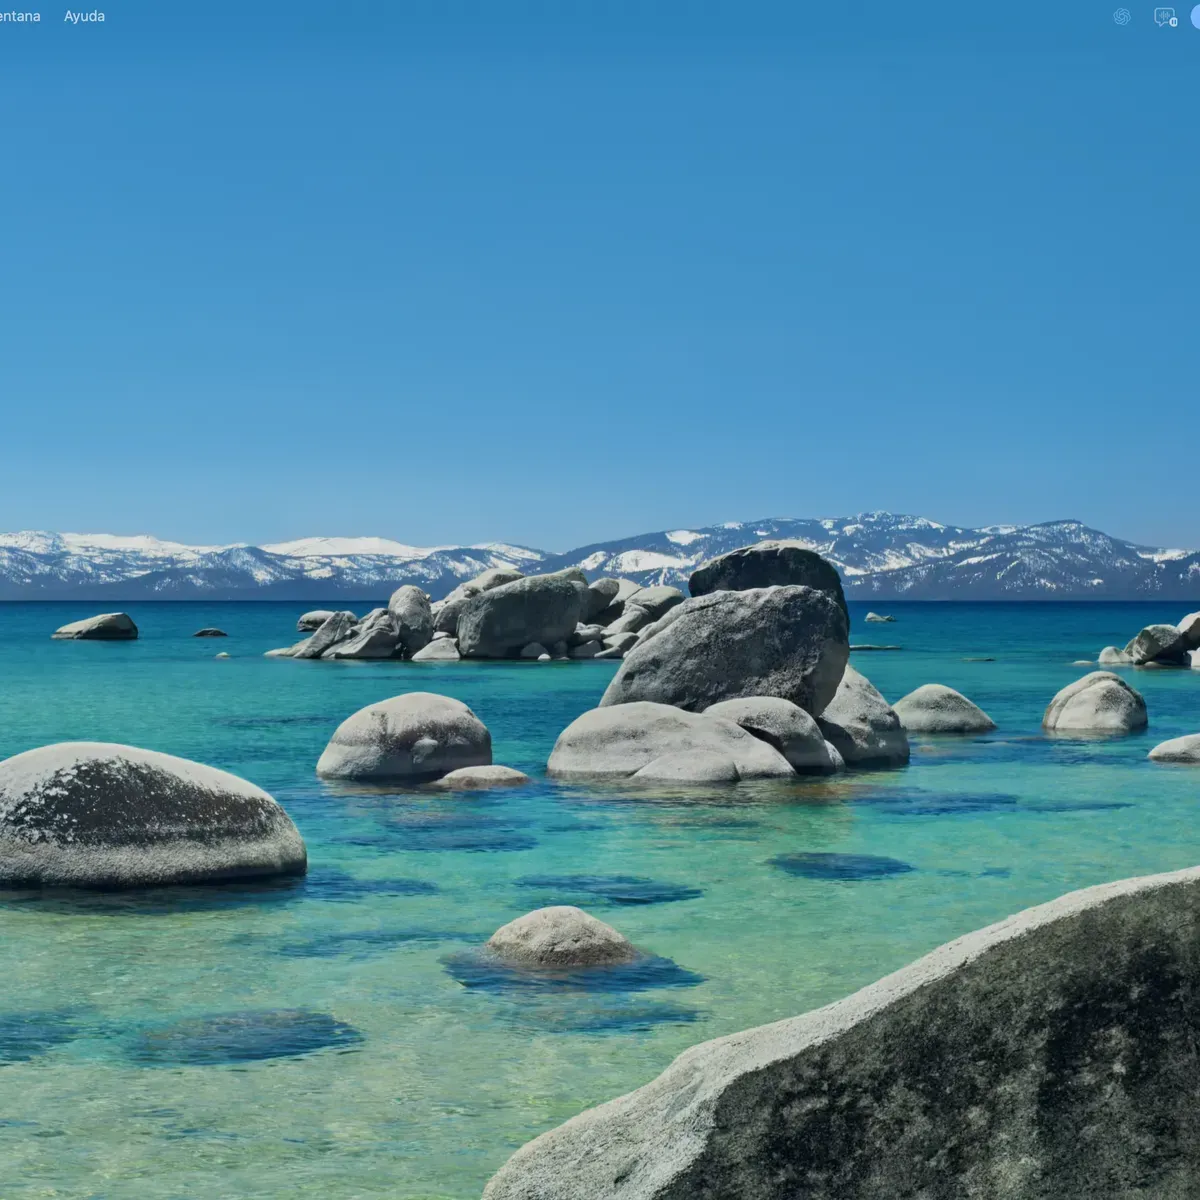Image resolution: width=1200 pixels, height=1200 pixels.
Task: Click the light blue circle at menu bar edge
Action: point(1195,17)
